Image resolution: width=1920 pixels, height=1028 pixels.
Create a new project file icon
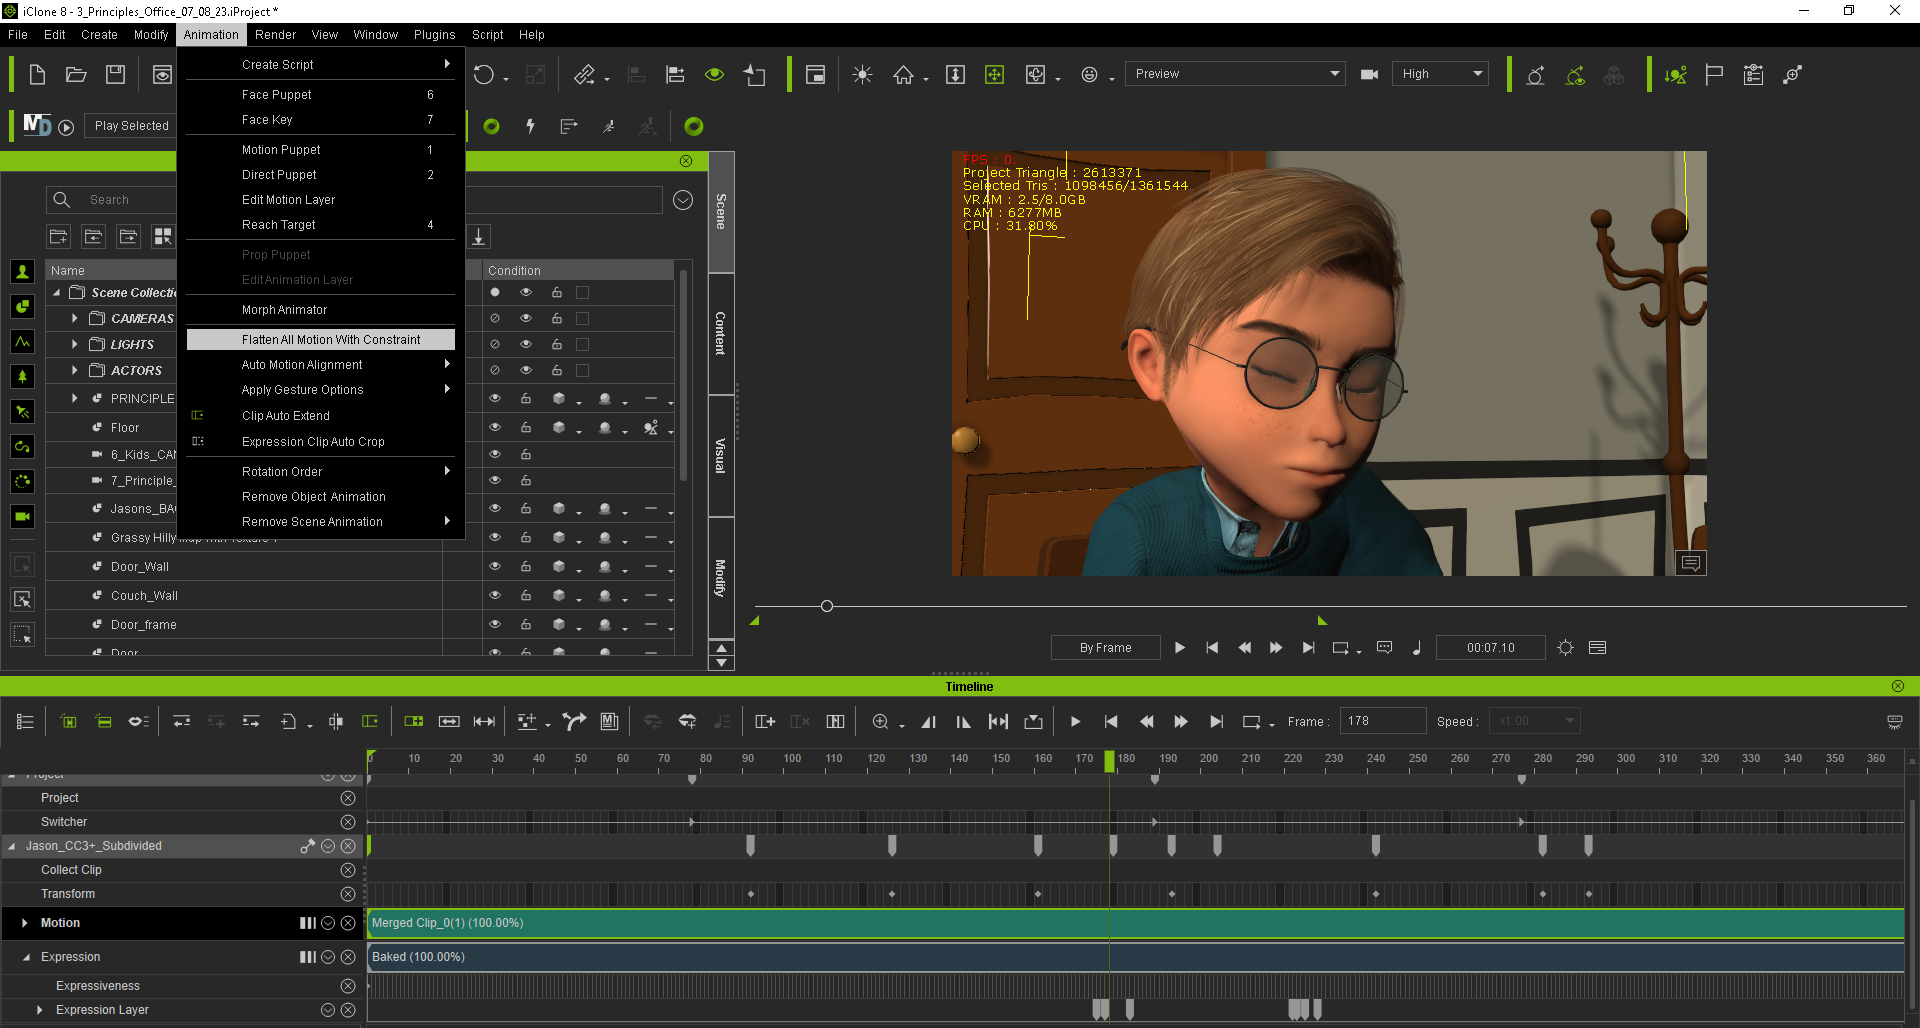click(x=37, y=75)
